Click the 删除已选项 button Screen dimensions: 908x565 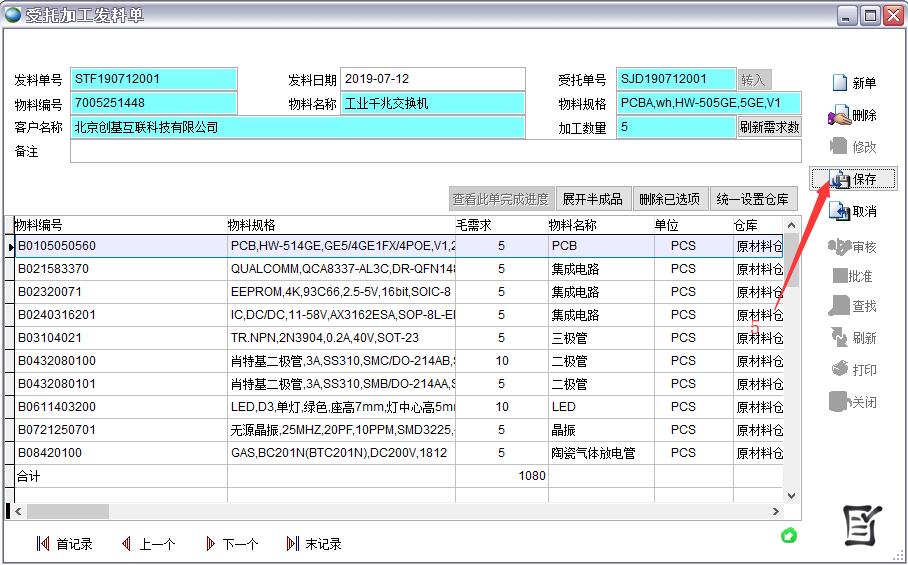click(x=670, y=199)
